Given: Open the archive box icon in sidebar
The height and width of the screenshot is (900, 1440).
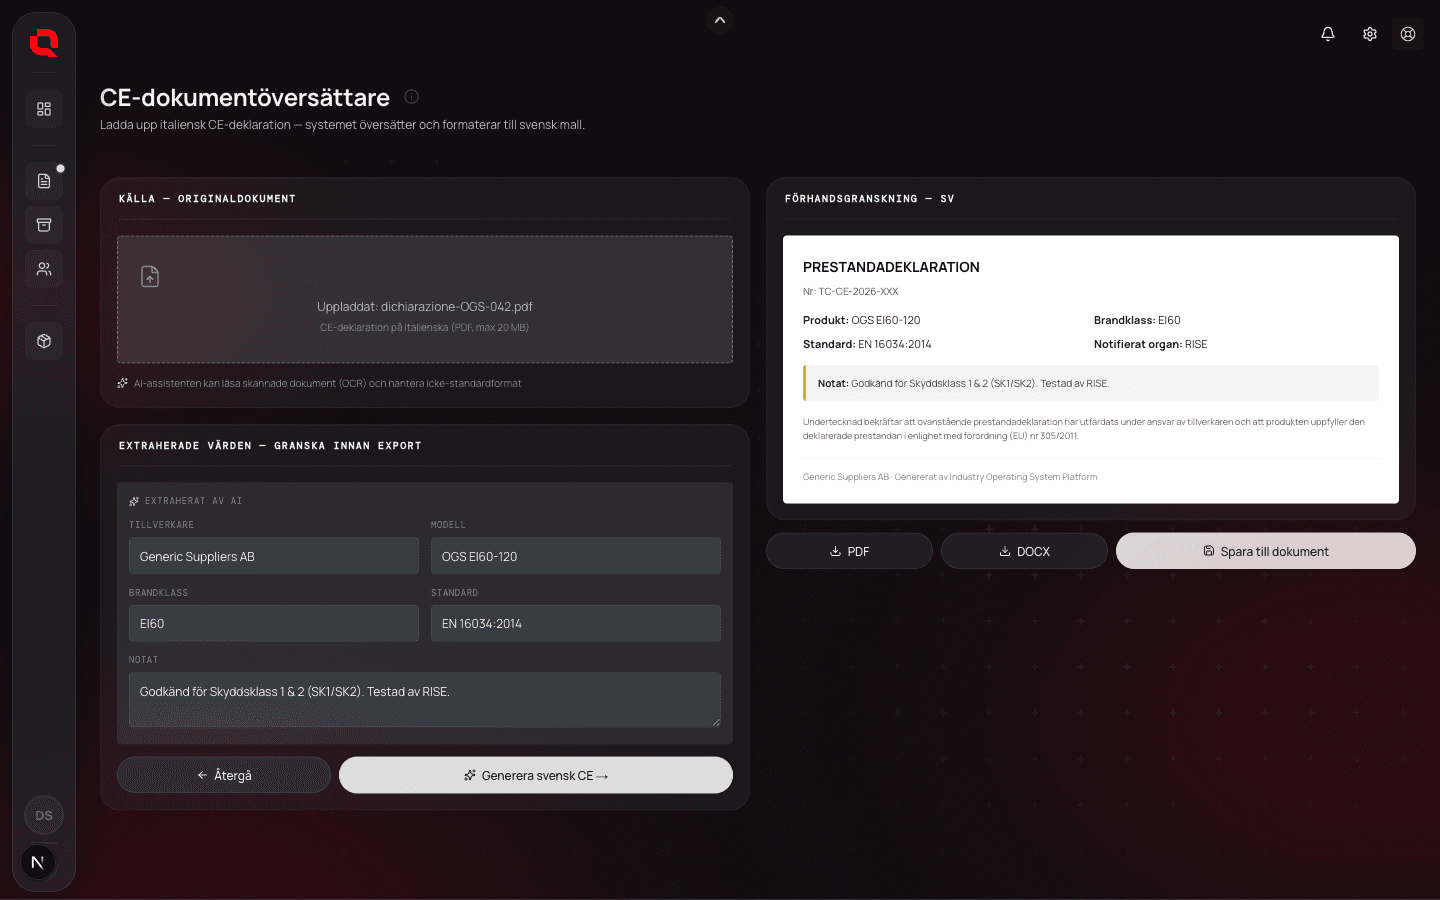Looking at the screenshot, I should tap(44, 225).
